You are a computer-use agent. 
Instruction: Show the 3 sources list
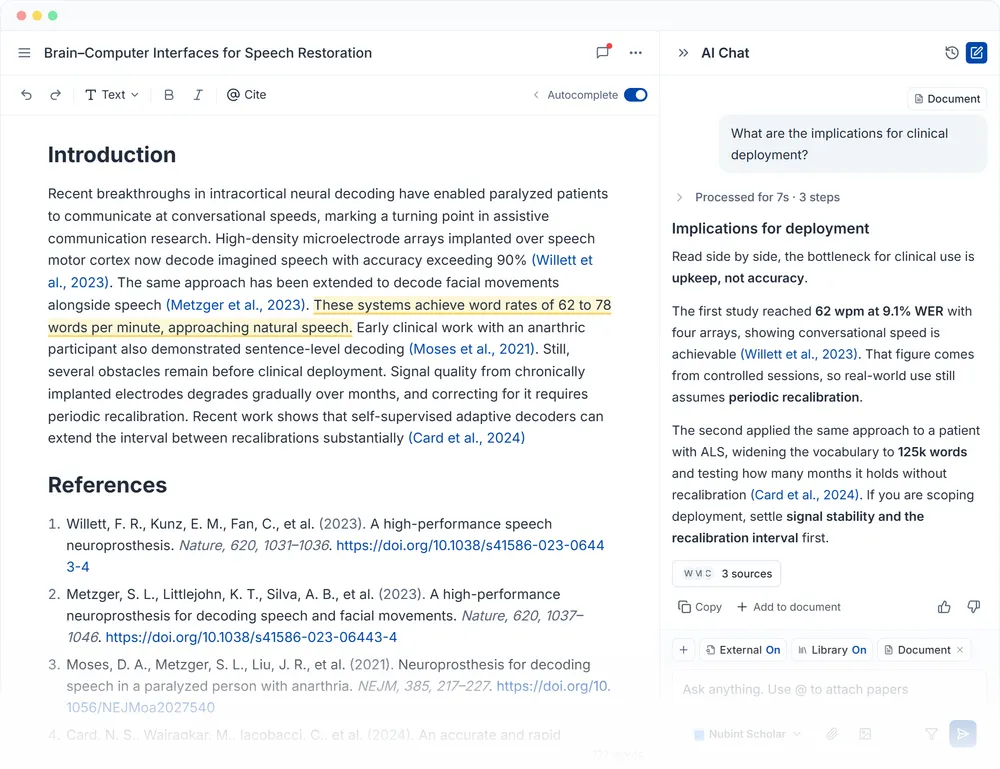coord(726,573)
